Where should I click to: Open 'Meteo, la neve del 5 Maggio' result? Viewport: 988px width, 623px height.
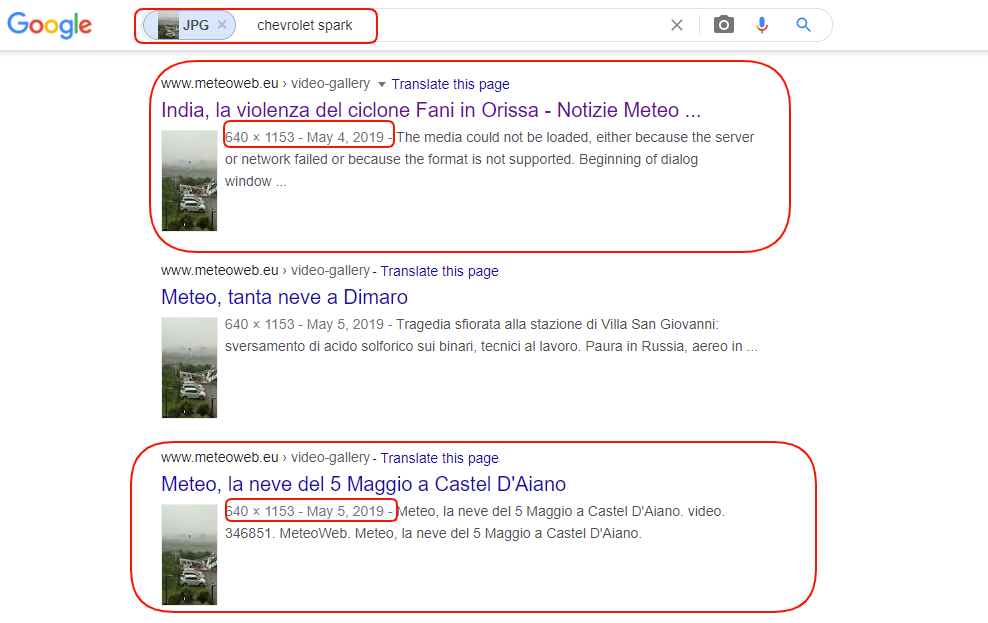pos(364,484)
